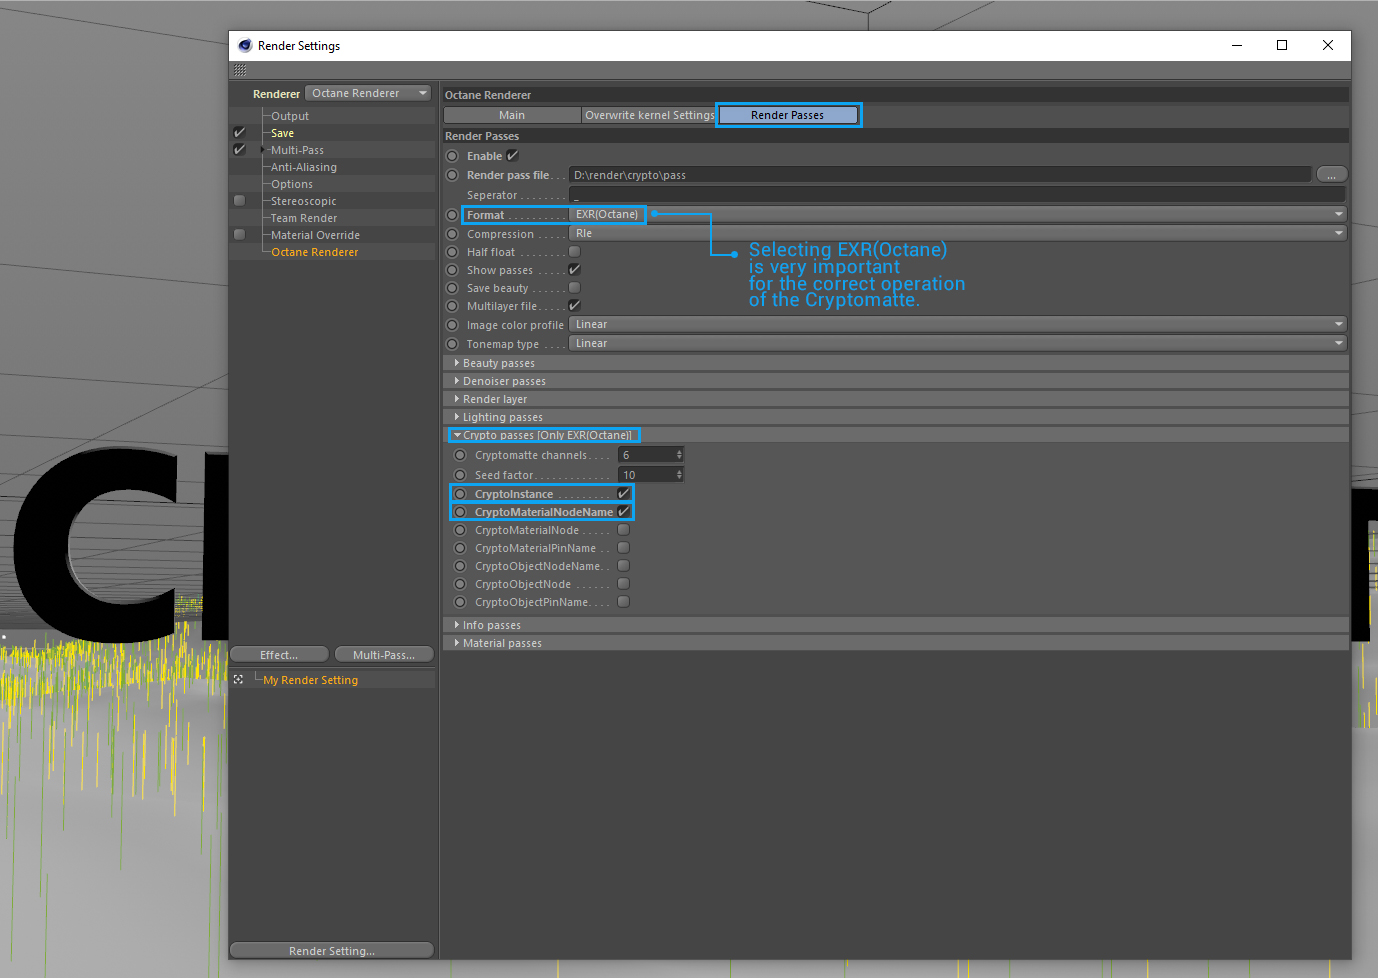Viewport: 1378px width, 978px height.
Task: Toggle the Multi-Pass checkbox in the settings list
Action: pyautogui.click(x=239, y=149)
